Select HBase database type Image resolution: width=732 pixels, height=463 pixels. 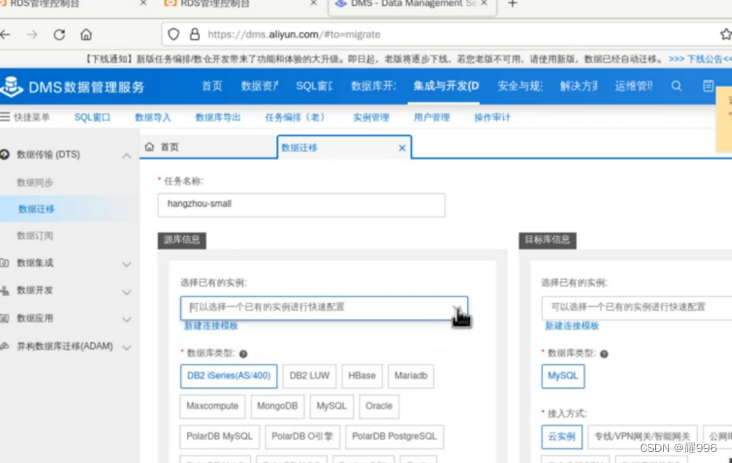pyautogui.click(x=362, y=376)
